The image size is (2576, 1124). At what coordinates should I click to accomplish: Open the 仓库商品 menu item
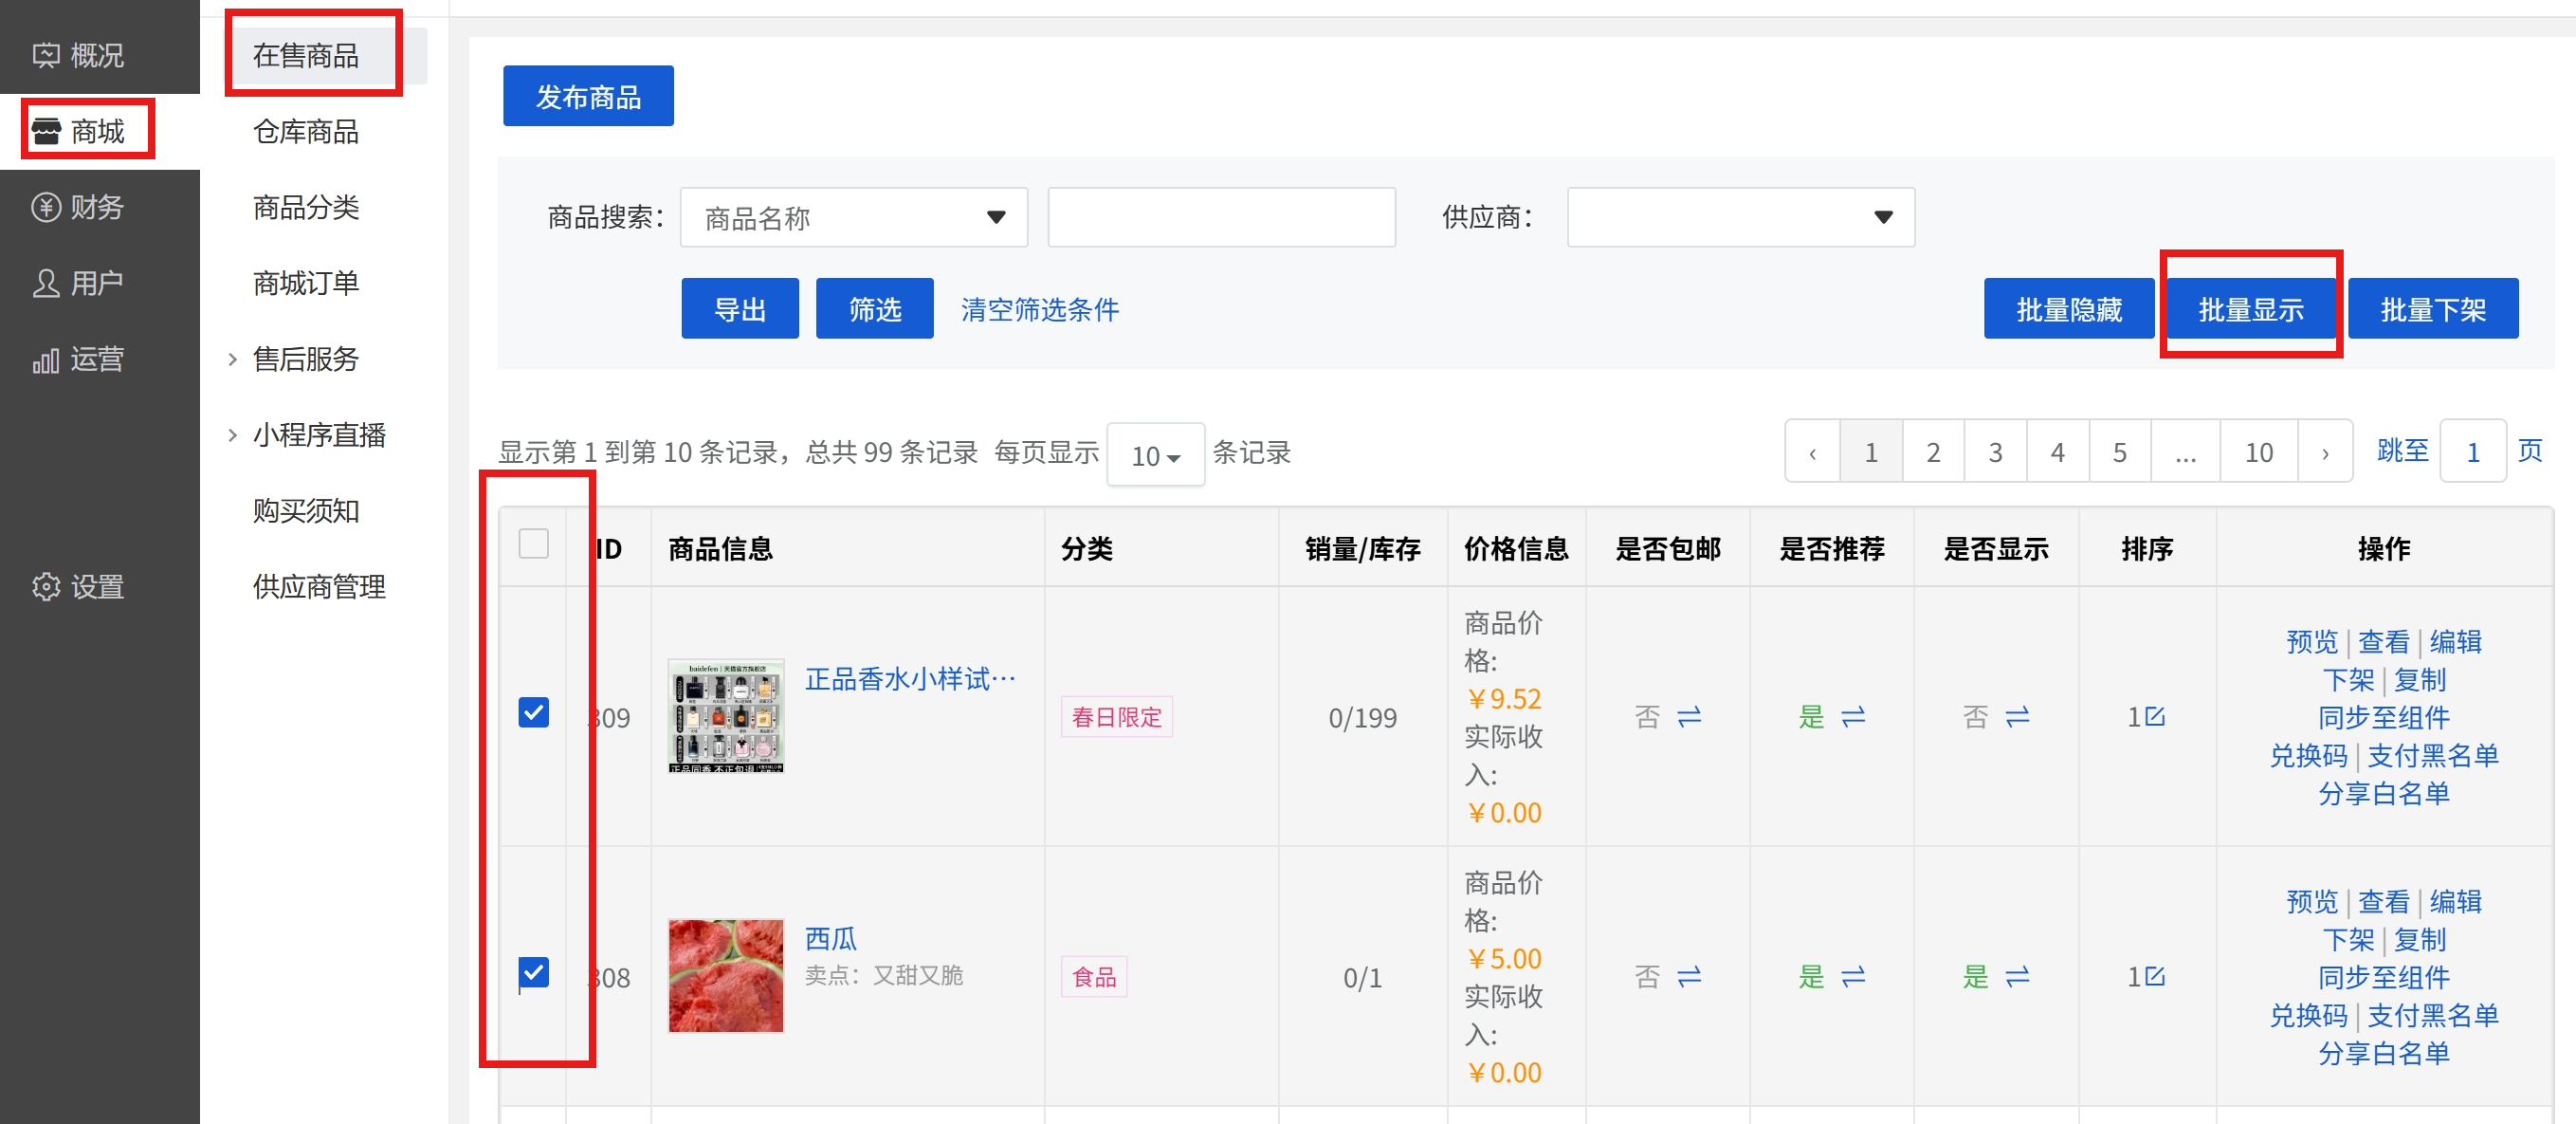305,131
